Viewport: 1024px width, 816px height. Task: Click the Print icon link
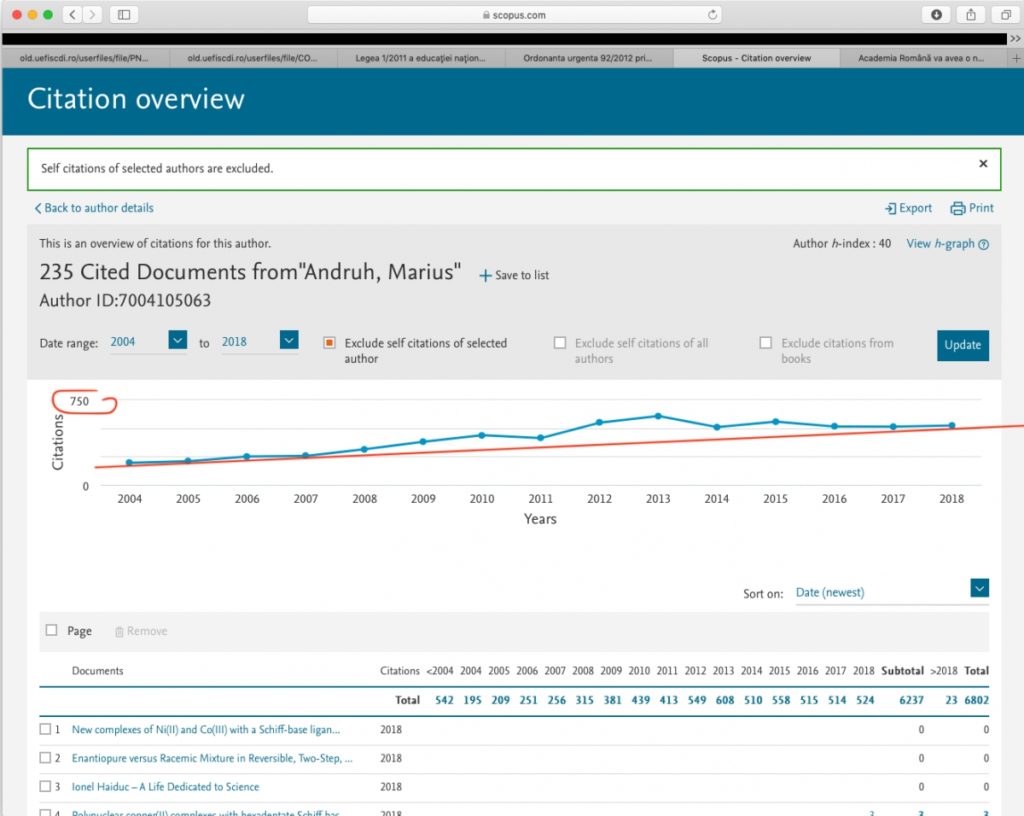(x=972, y=208)
